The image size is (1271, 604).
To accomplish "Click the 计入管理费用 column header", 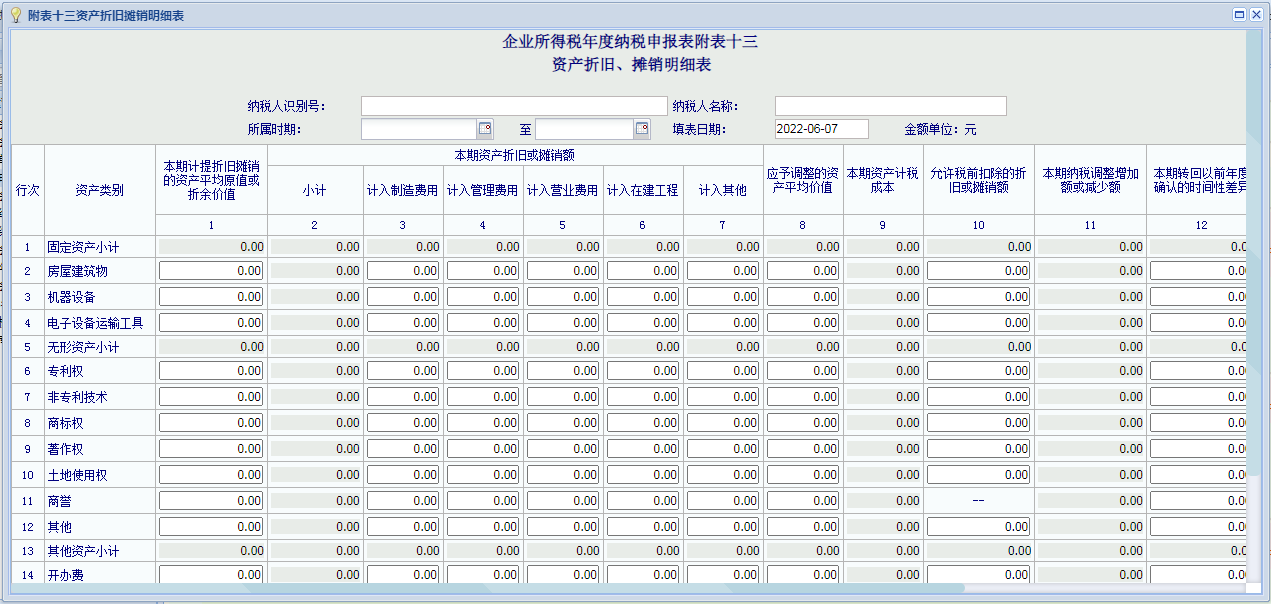I will click(x=483, y=190).
